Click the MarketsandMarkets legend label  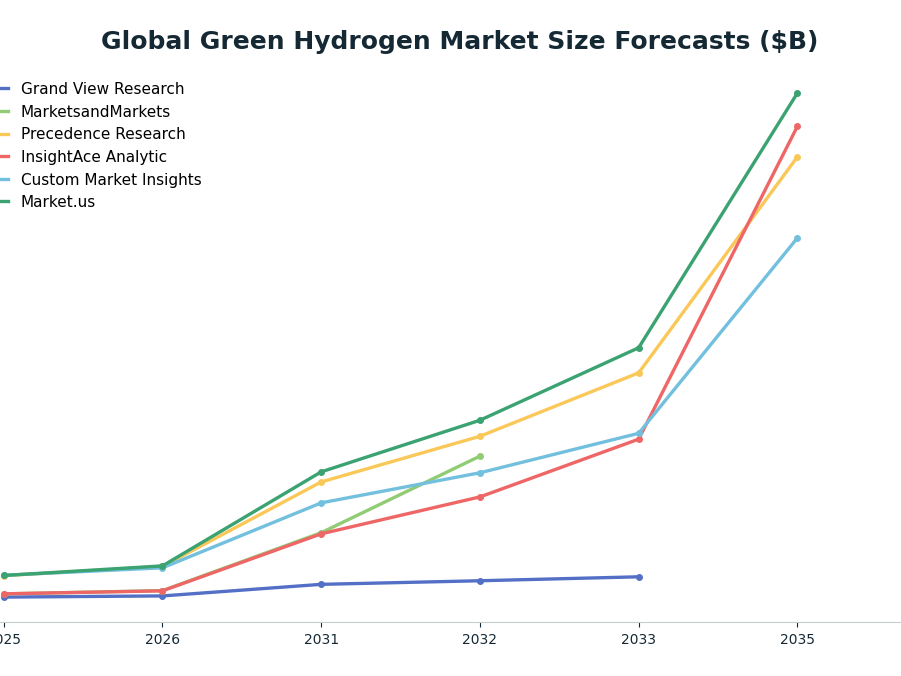tap(95, 112)
